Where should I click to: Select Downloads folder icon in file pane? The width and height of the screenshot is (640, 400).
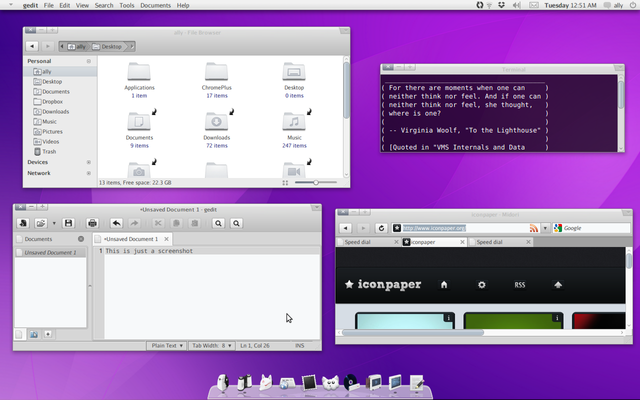coord(216,121)
